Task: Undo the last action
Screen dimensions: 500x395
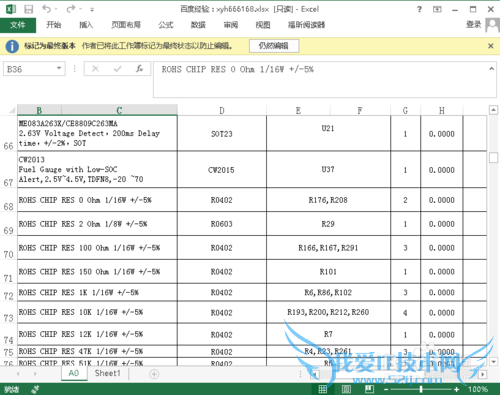Action: click(x=46, y=9)
